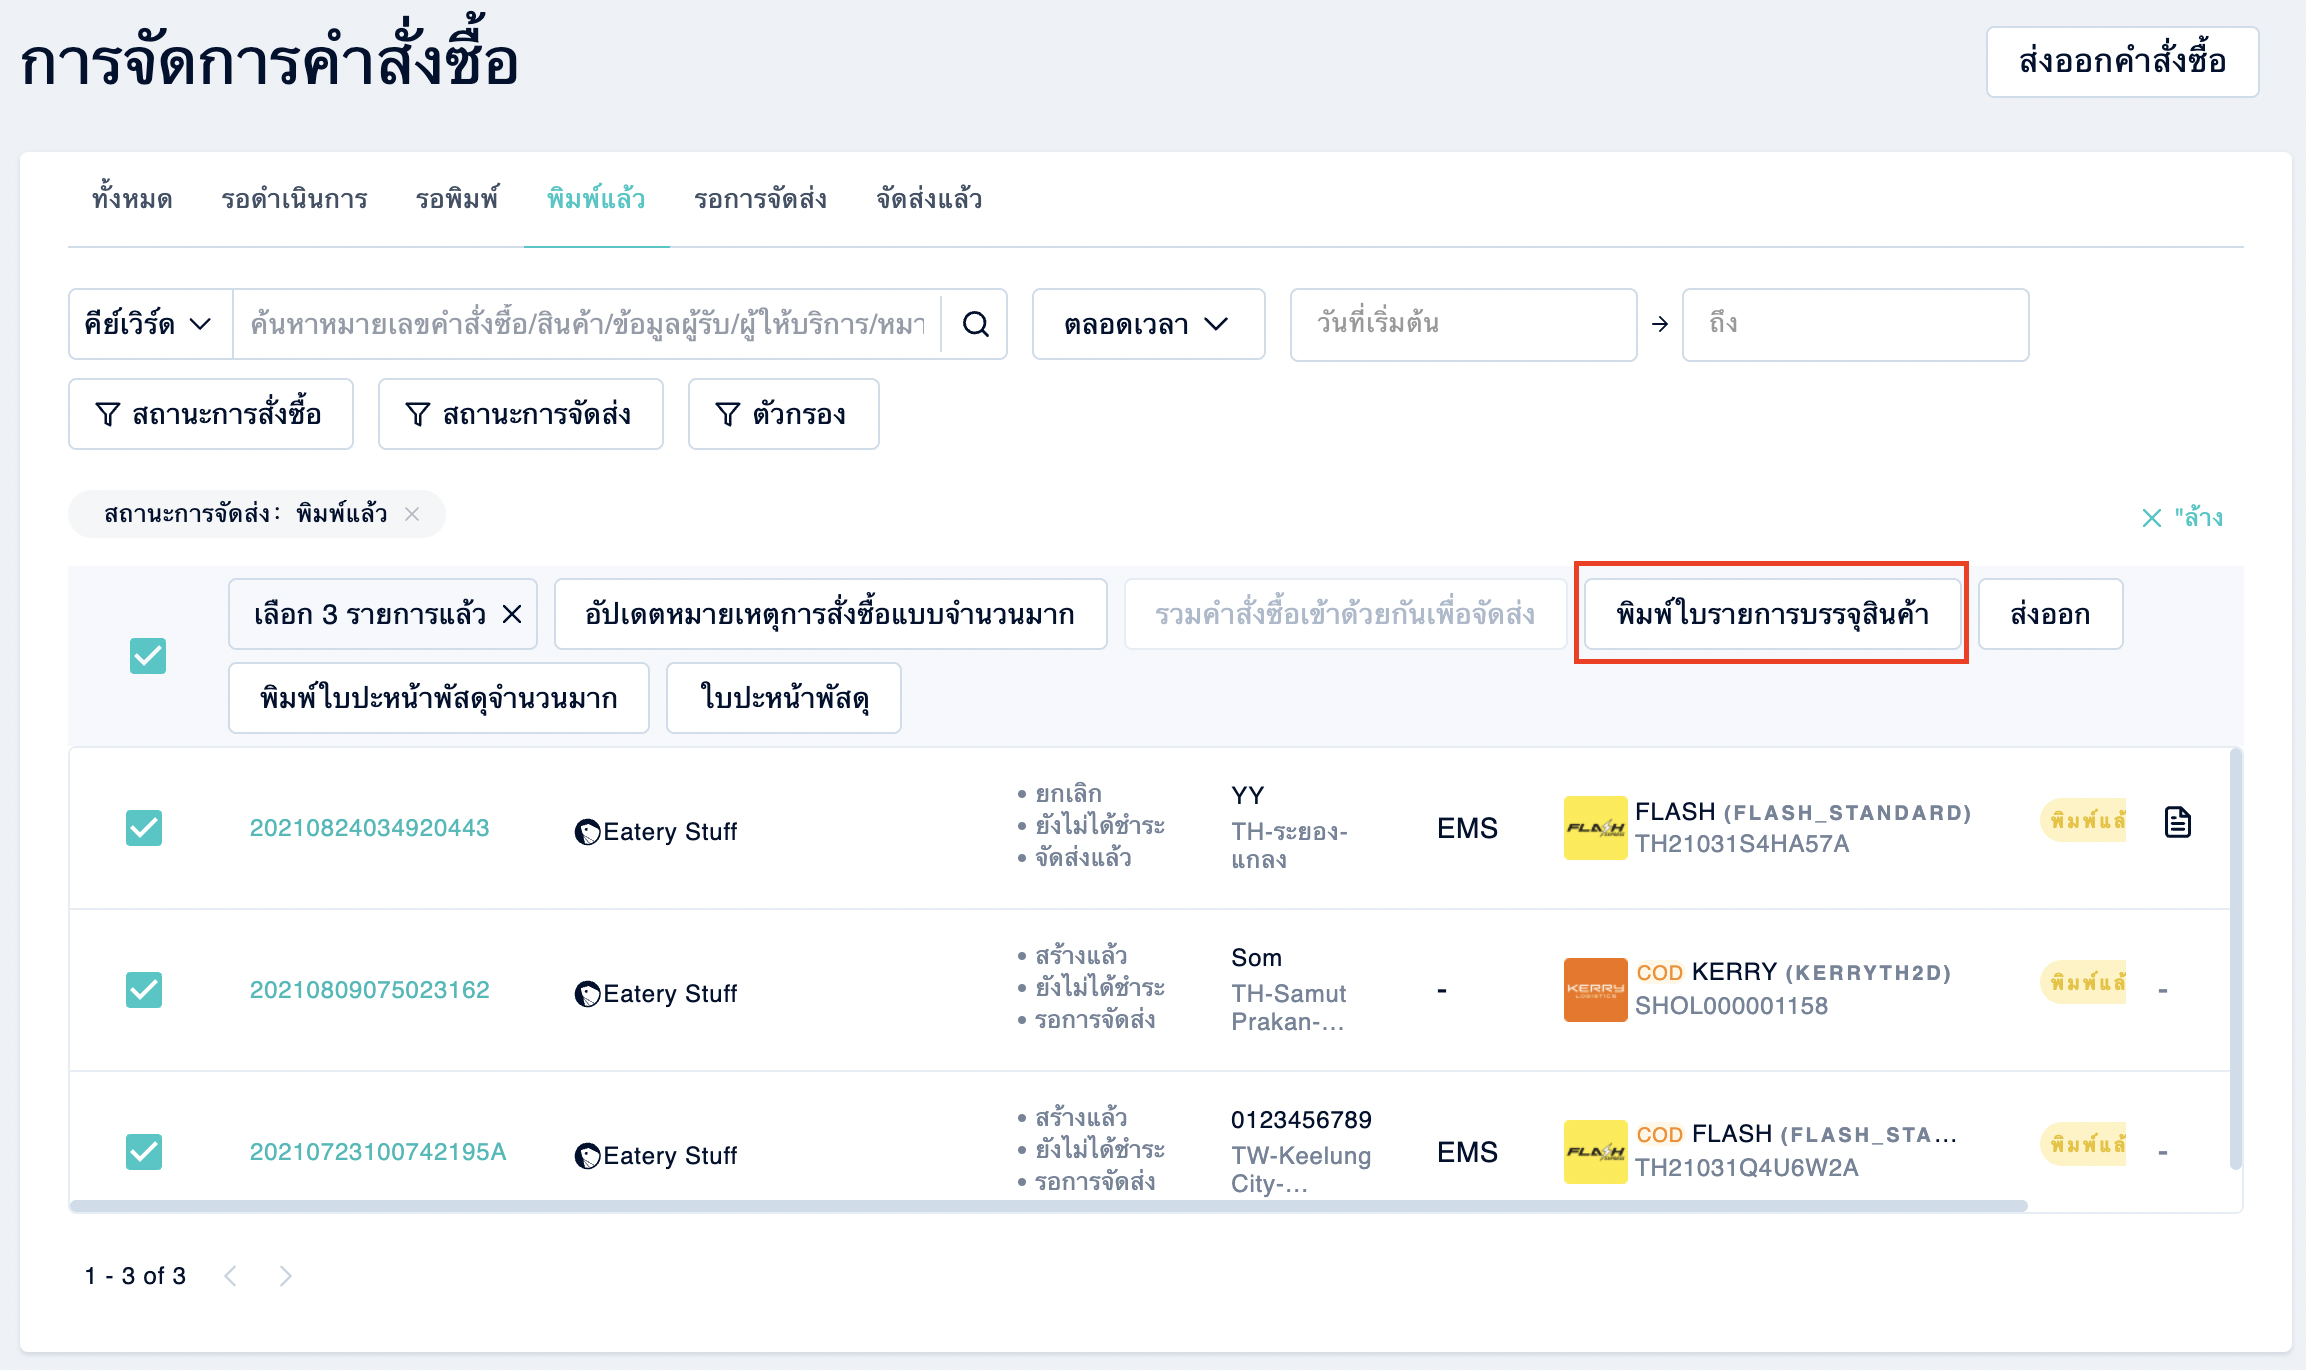
Task: Open the ตลอดเวลา time range dropdown
Action: 1148,324
